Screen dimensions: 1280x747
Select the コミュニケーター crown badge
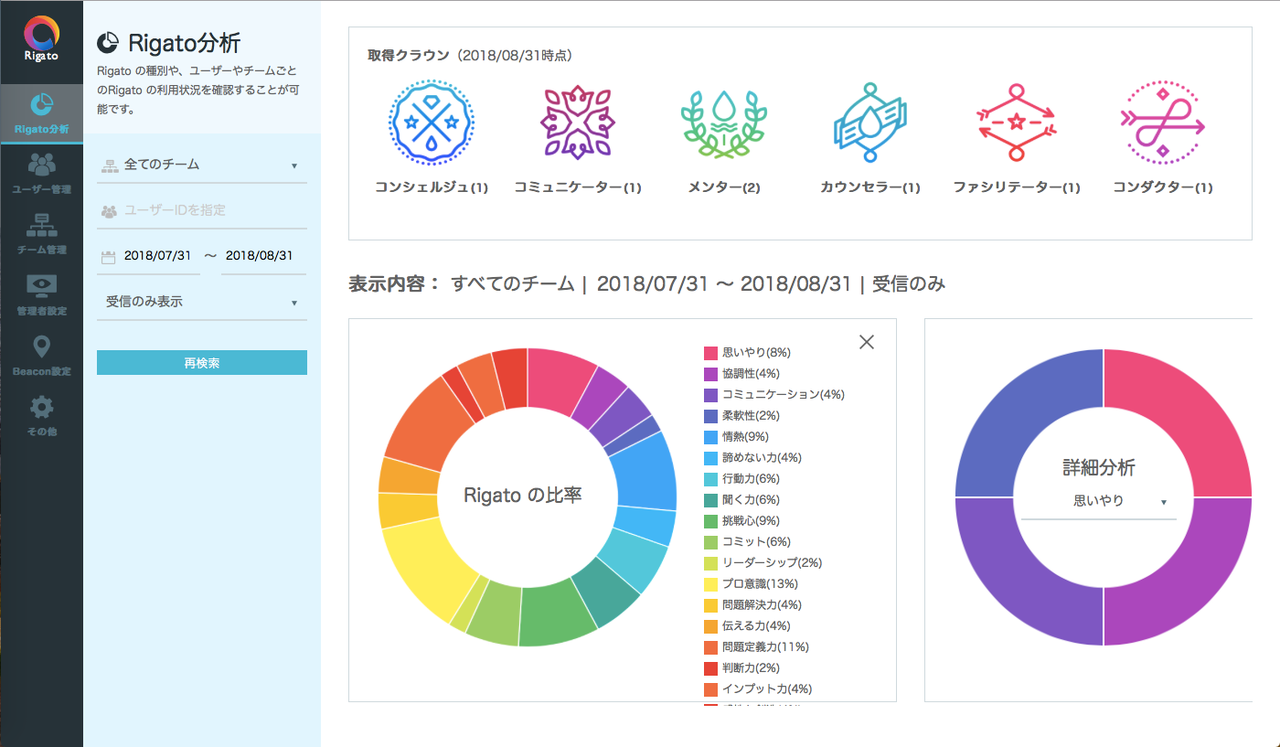[577, 137]
